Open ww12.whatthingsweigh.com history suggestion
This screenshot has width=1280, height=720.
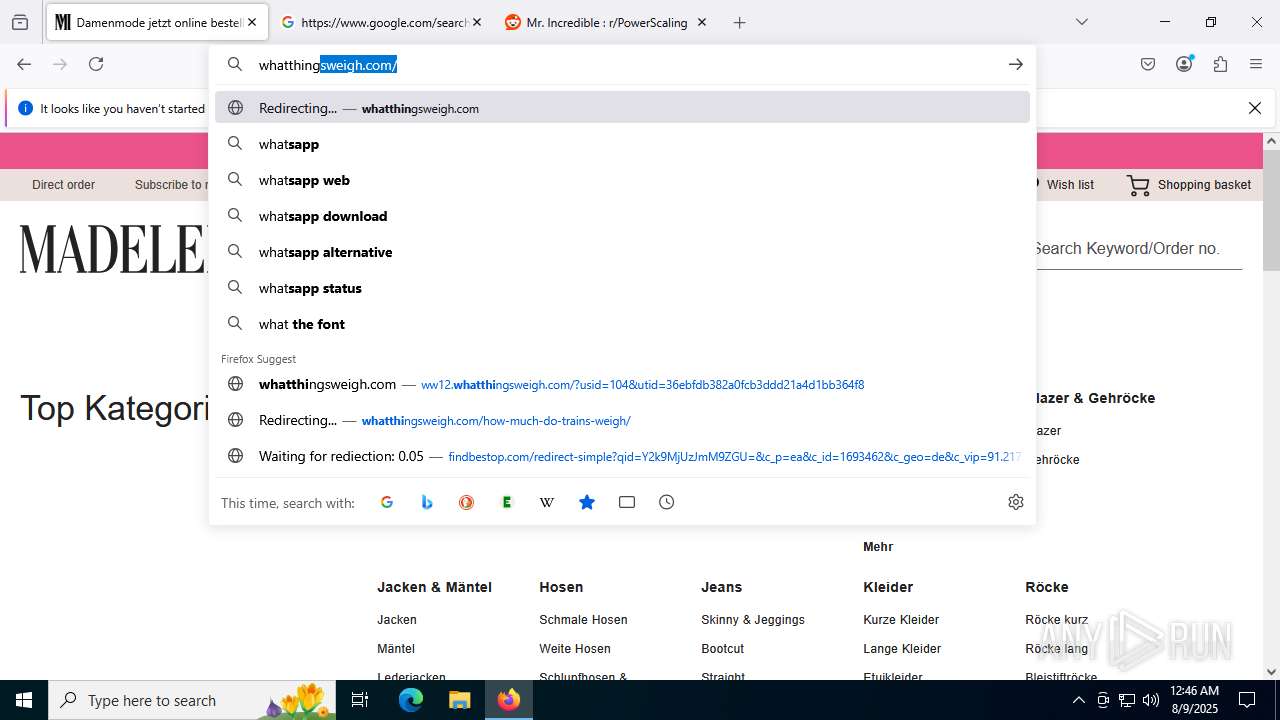pyautogui.click(x=622, y=384)
